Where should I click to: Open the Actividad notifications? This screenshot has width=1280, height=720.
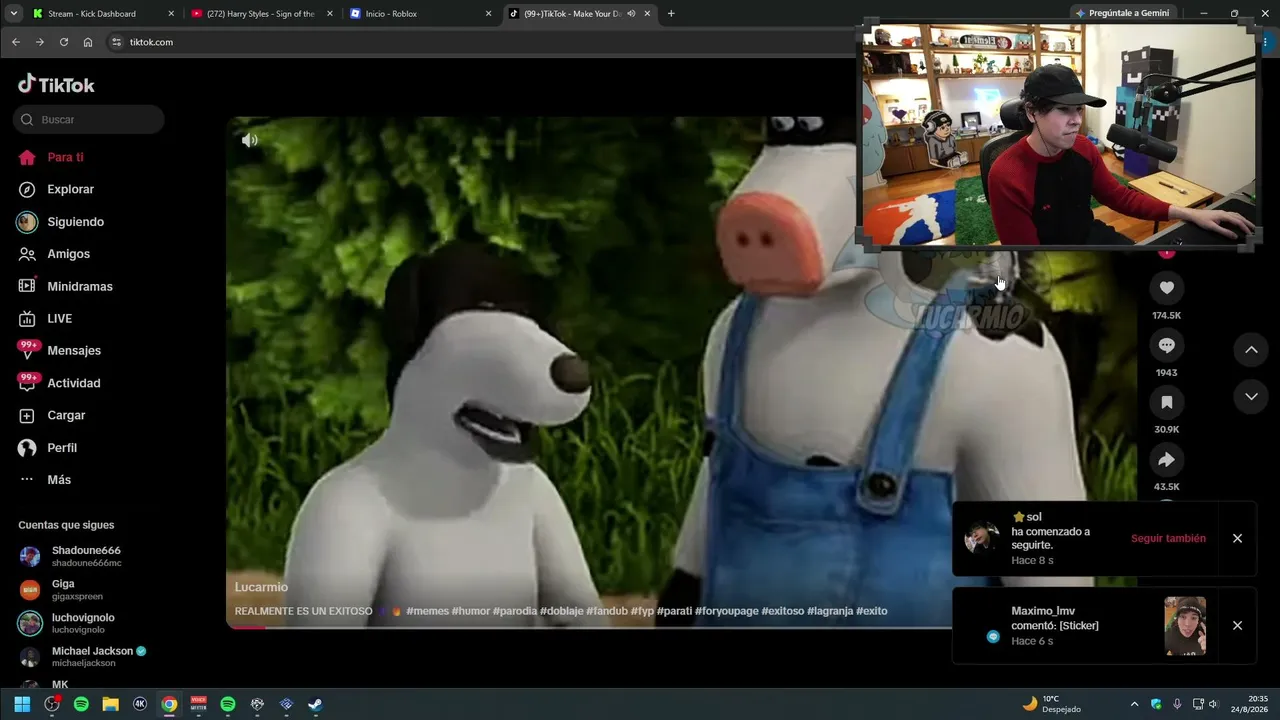coord(73,383)
